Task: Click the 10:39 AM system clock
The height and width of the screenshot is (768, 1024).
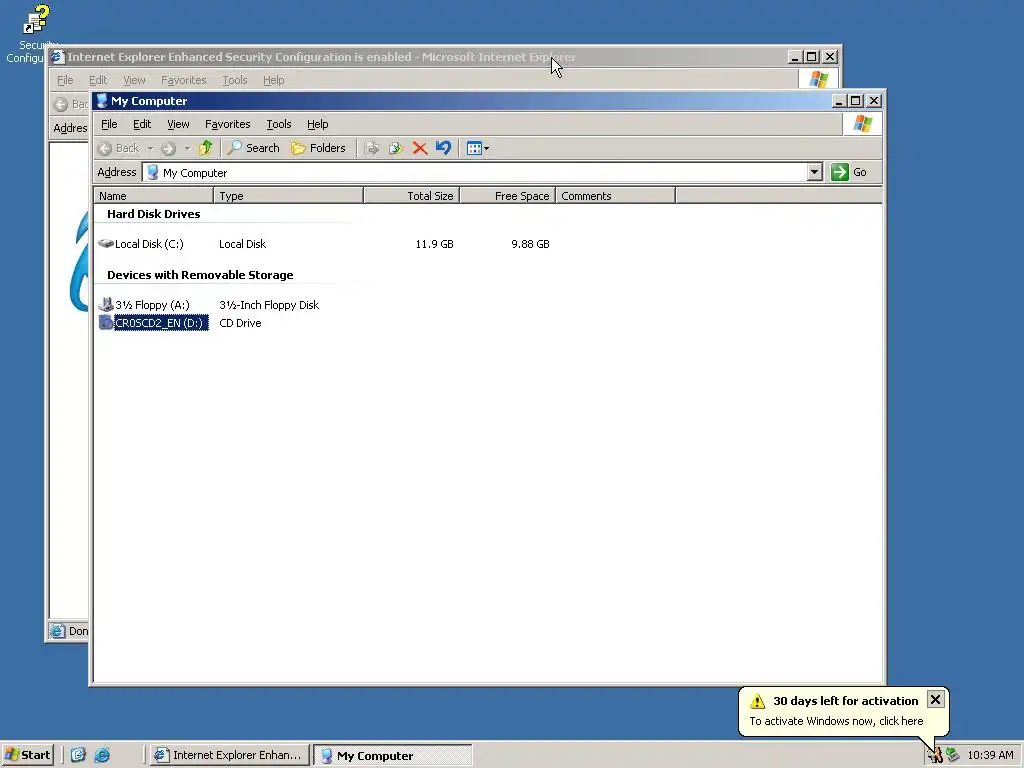Action: click(990, 755)
